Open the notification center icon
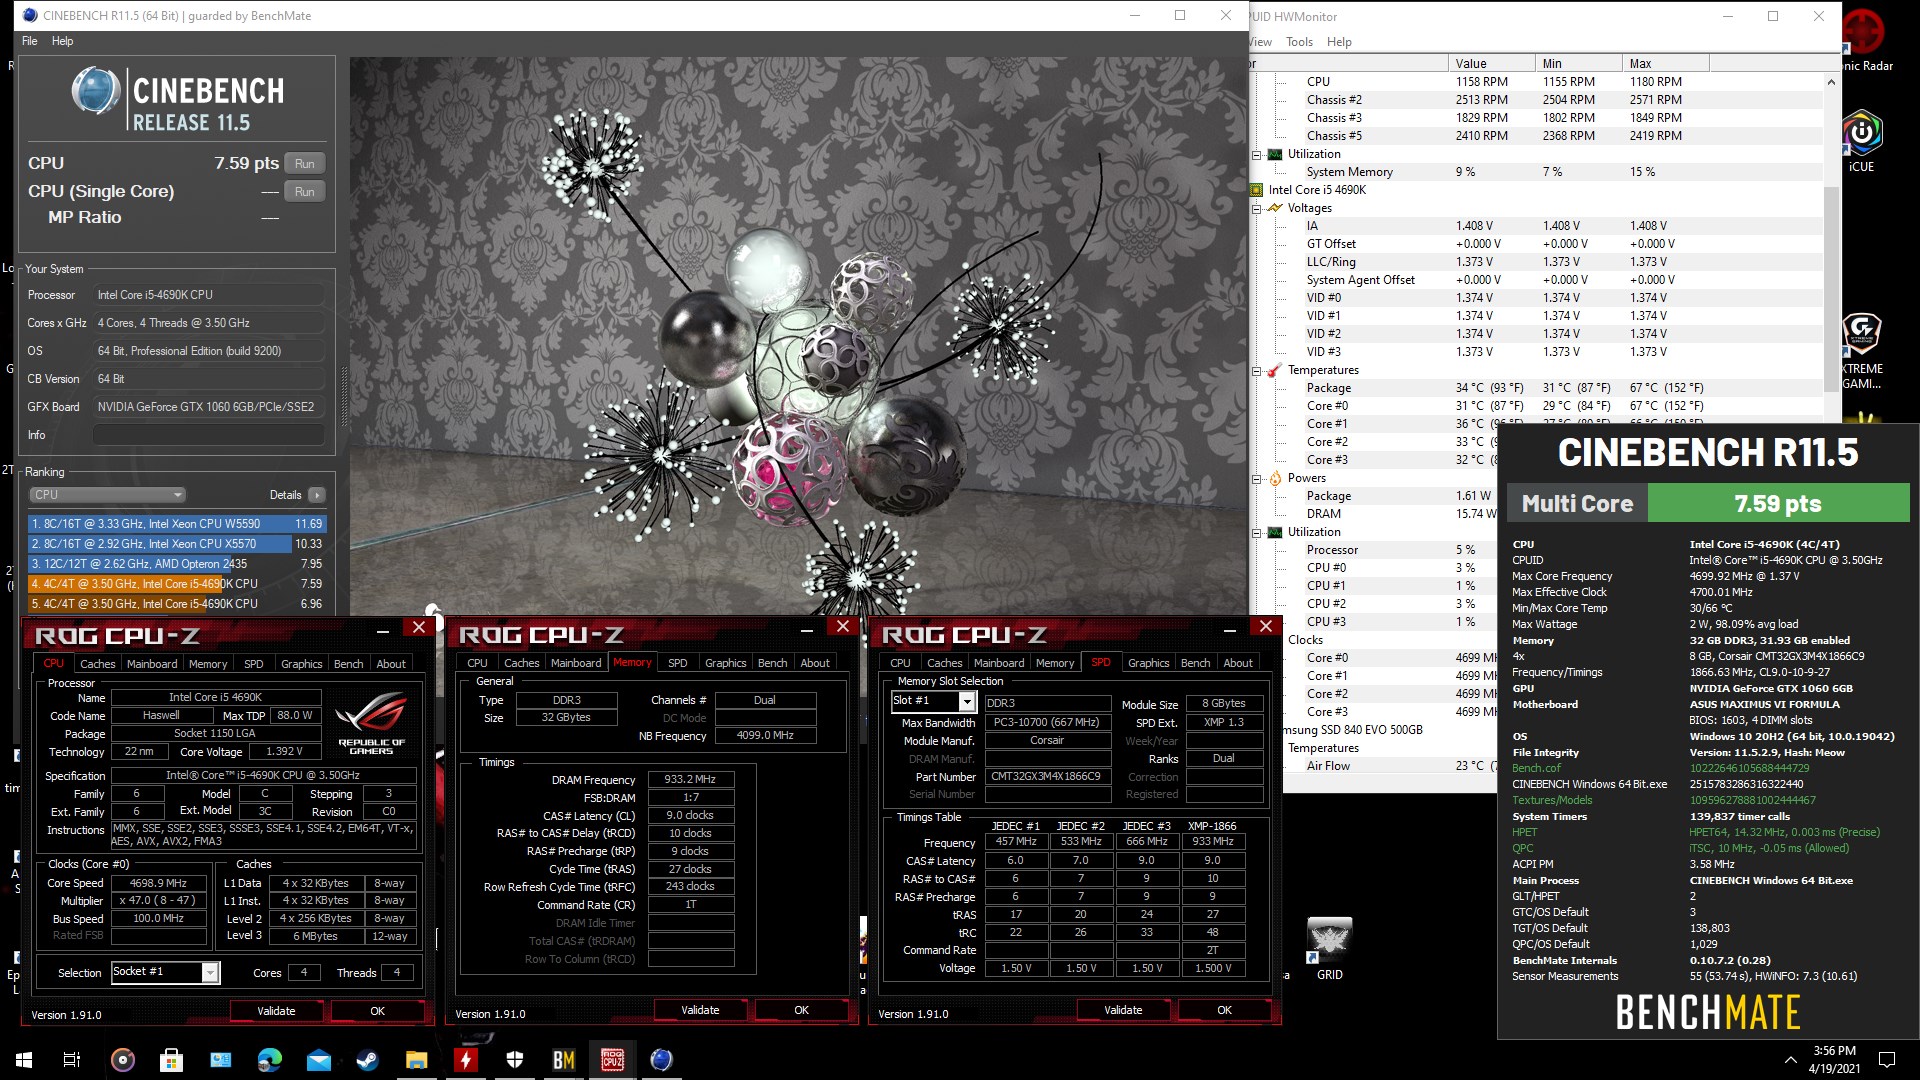Viewport: 1920px width, 1080px height. [1887, 1060]
